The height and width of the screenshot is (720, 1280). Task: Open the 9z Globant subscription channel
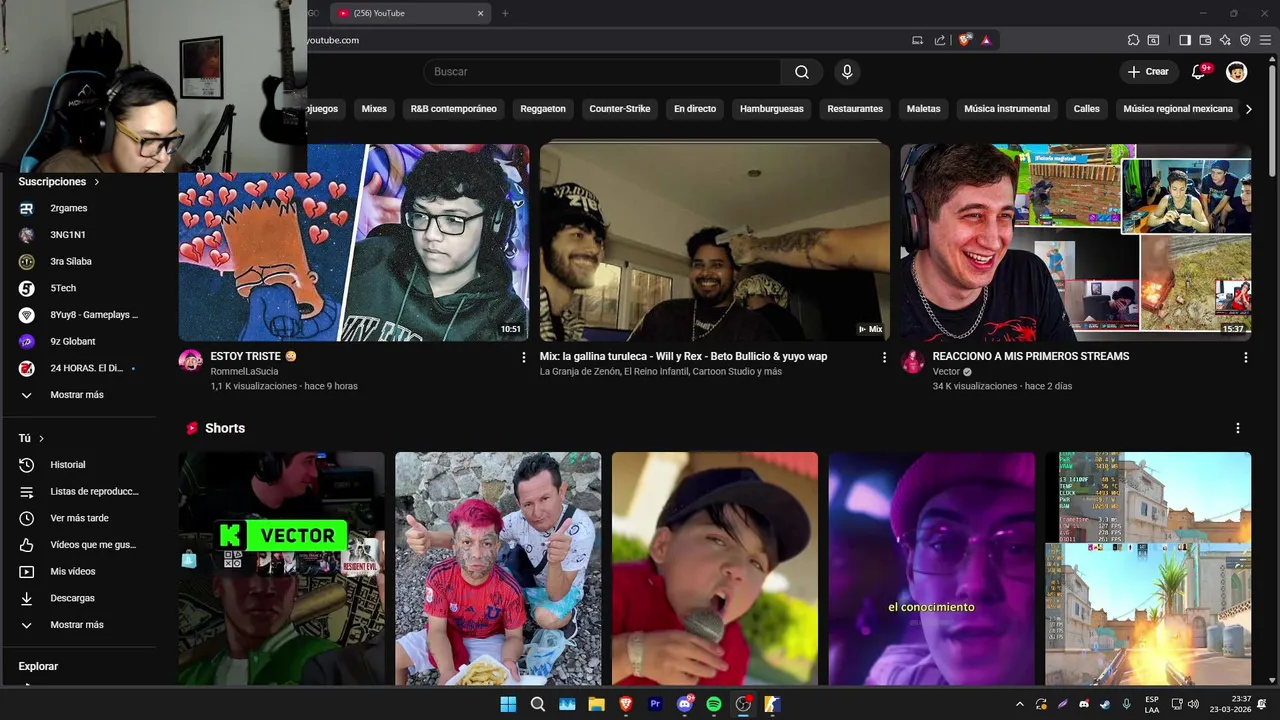click(80, 341)
